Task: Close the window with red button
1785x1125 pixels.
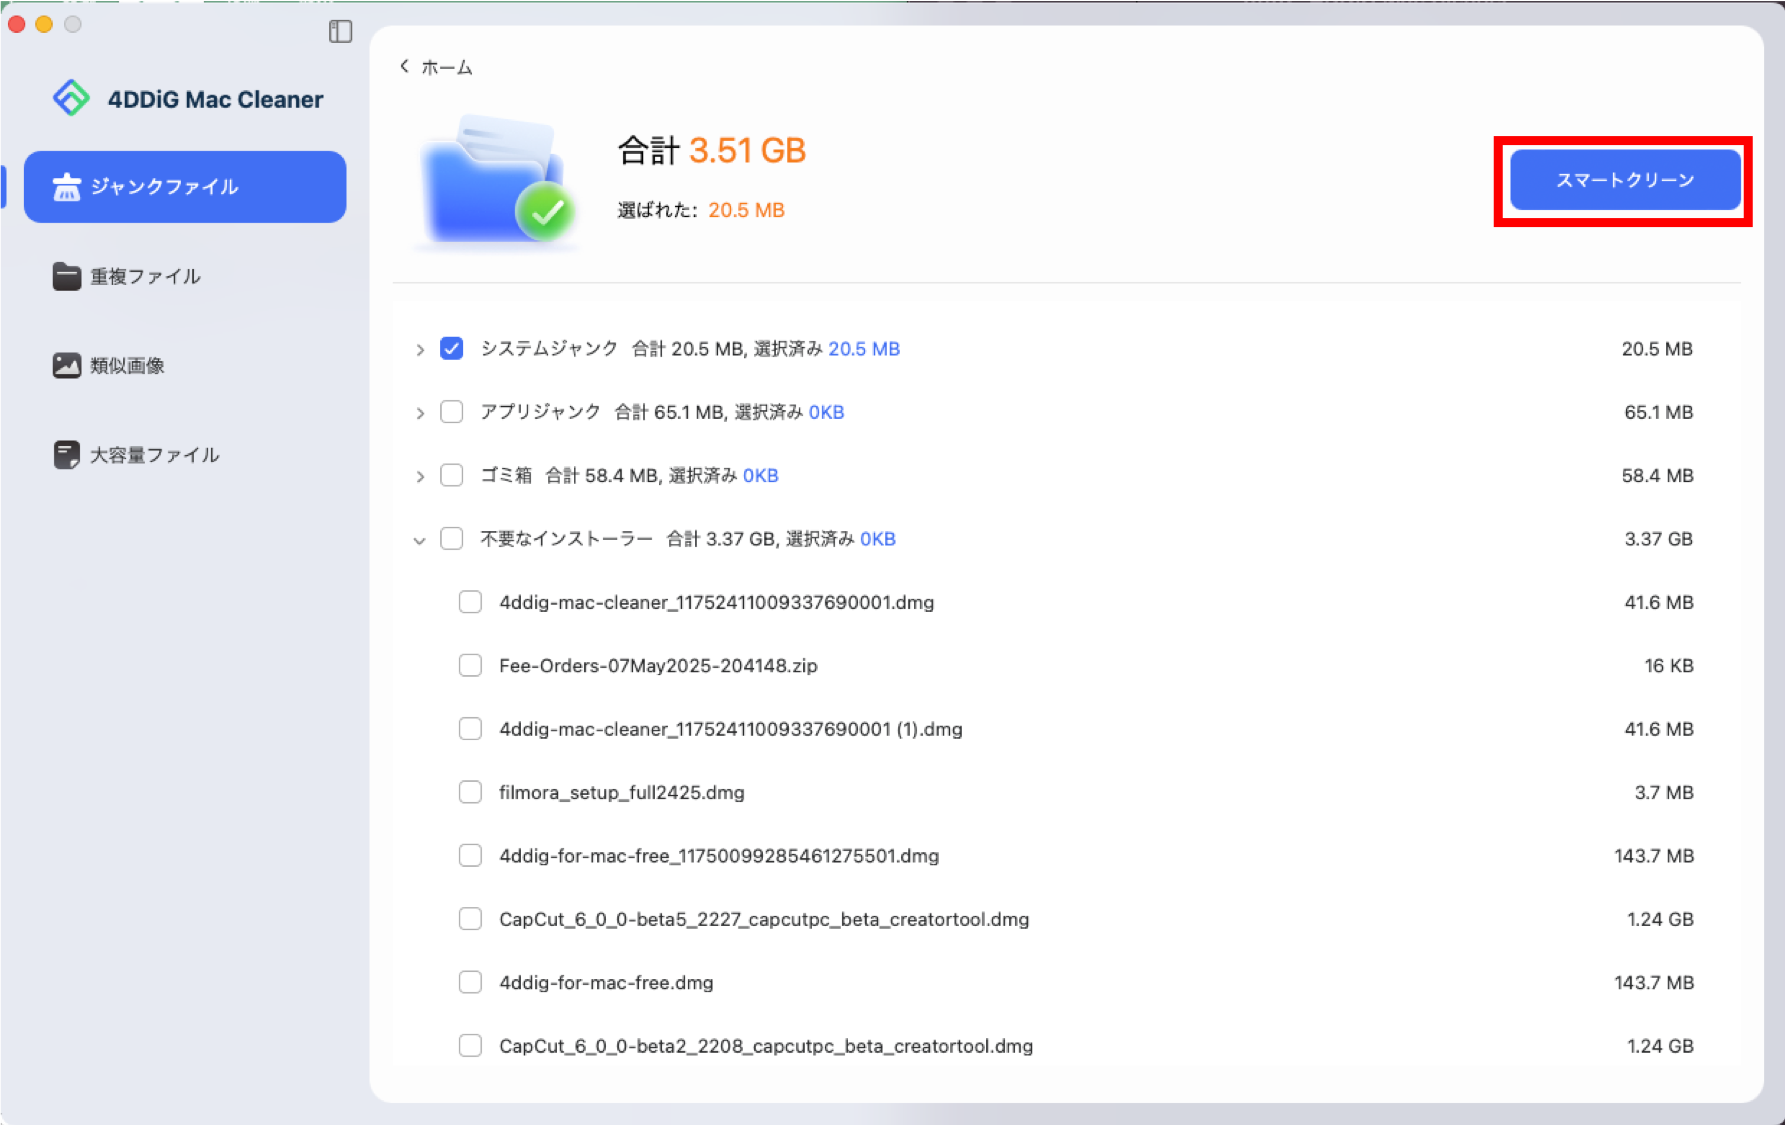Action: click(16, 24)
